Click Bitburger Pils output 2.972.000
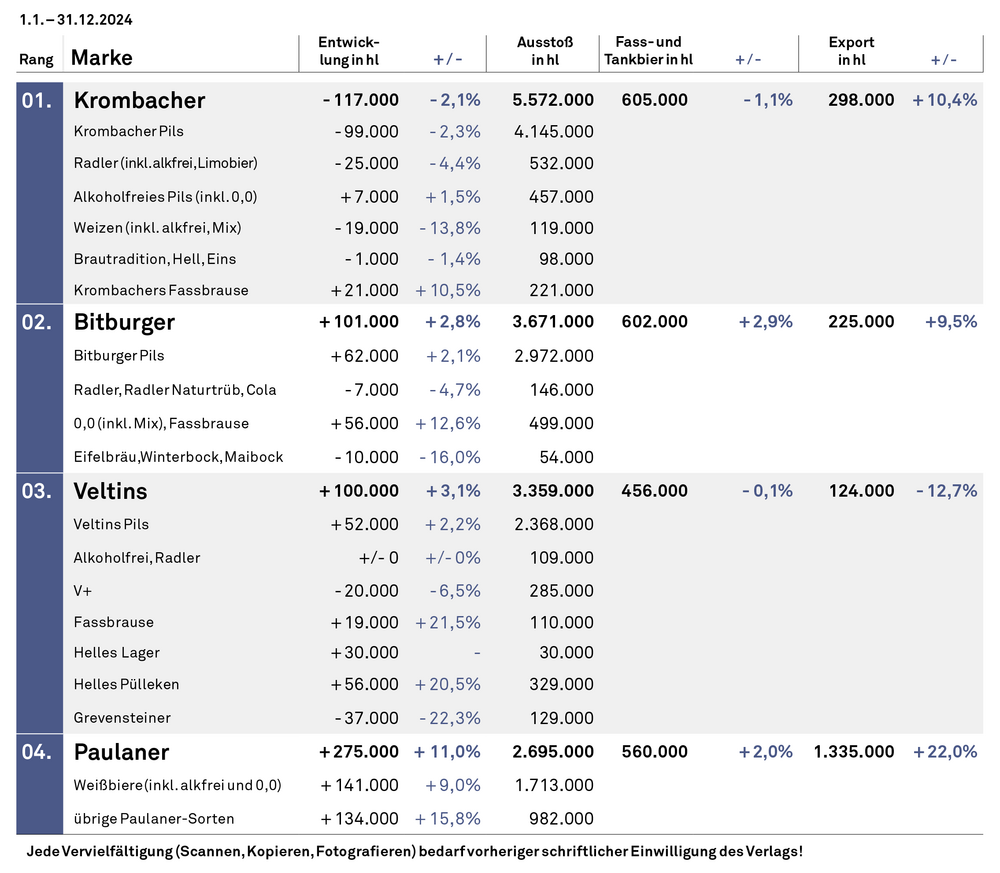 (x=554, y=356)
